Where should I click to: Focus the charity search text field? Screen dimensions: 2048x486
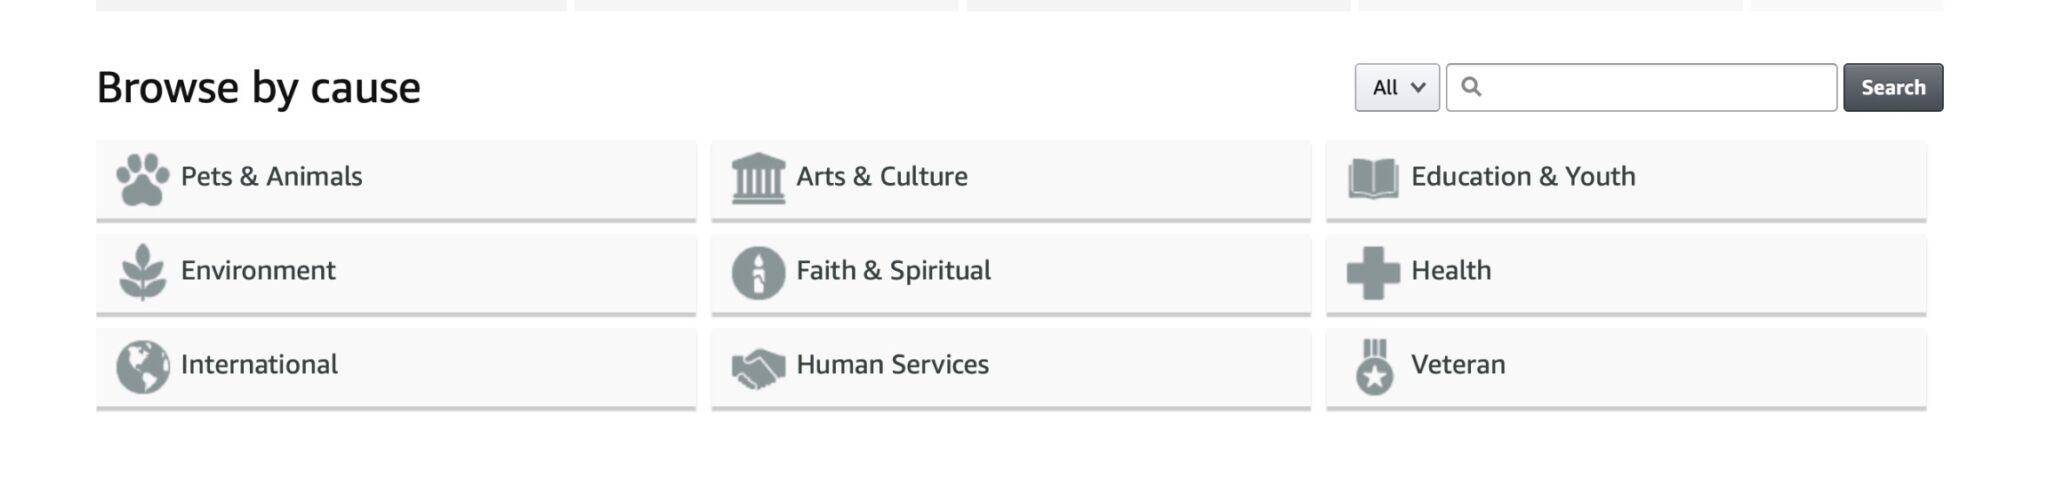pyautogui.click(x=1641, y=87)
